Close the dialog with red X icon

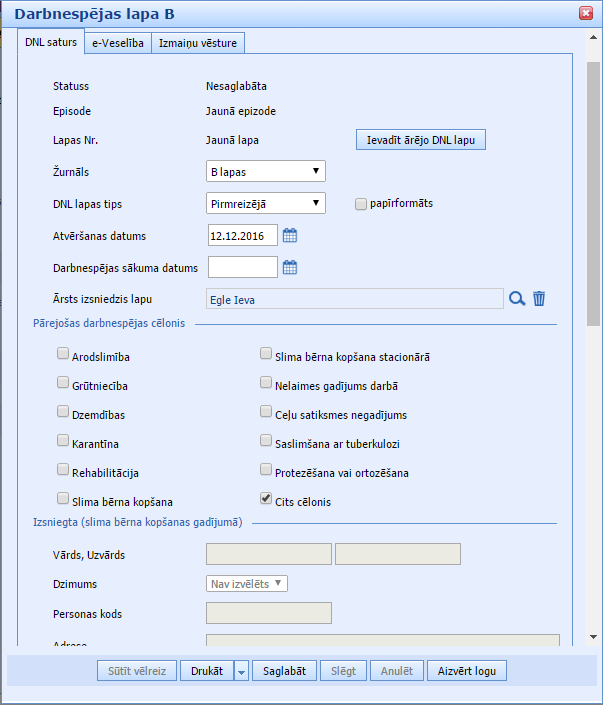click(x=585, y=13)
